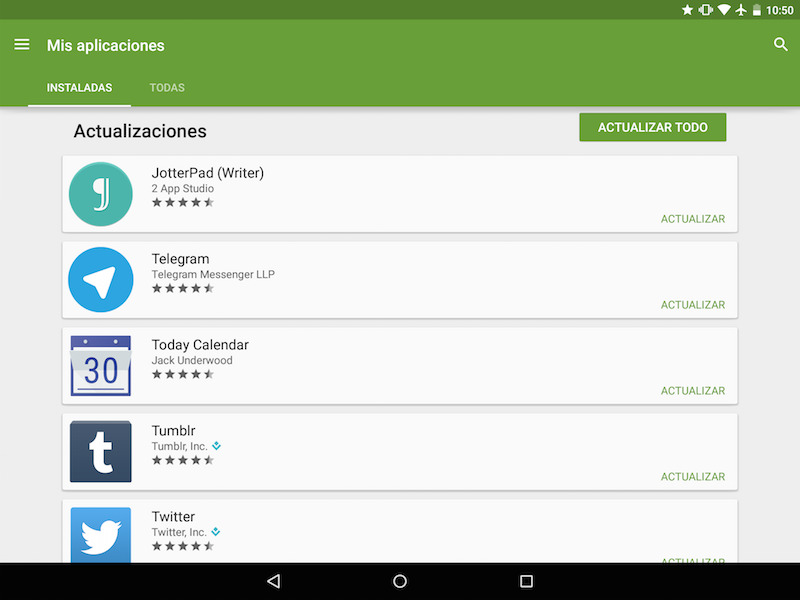Tap the Twitter, Inc. verified badge
The height and width of the screenshot is (600, 800).
216,532
